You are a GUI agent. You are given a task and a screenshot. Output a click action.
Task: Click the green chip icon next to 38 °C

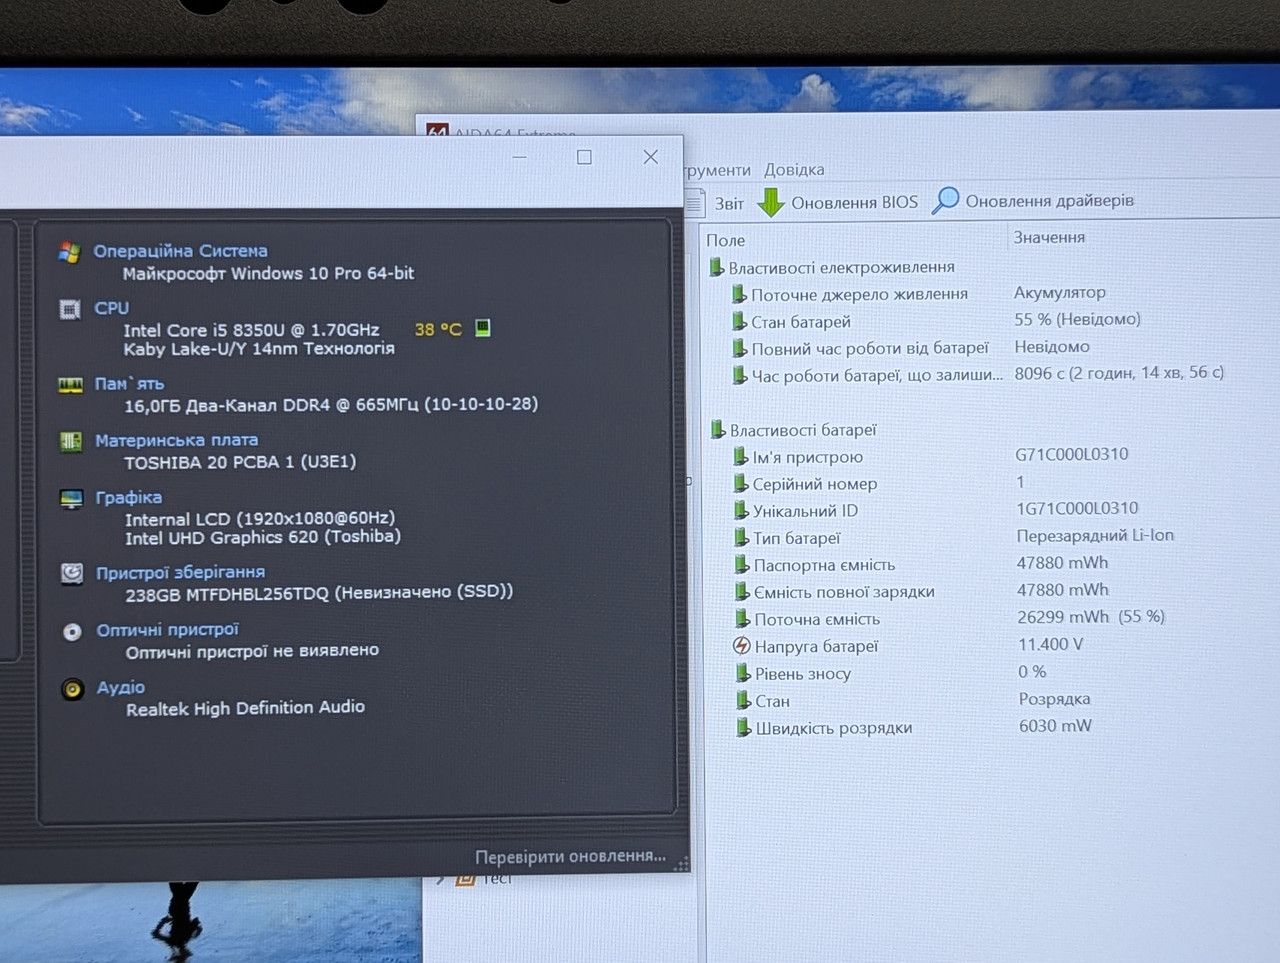pos(483,328)
